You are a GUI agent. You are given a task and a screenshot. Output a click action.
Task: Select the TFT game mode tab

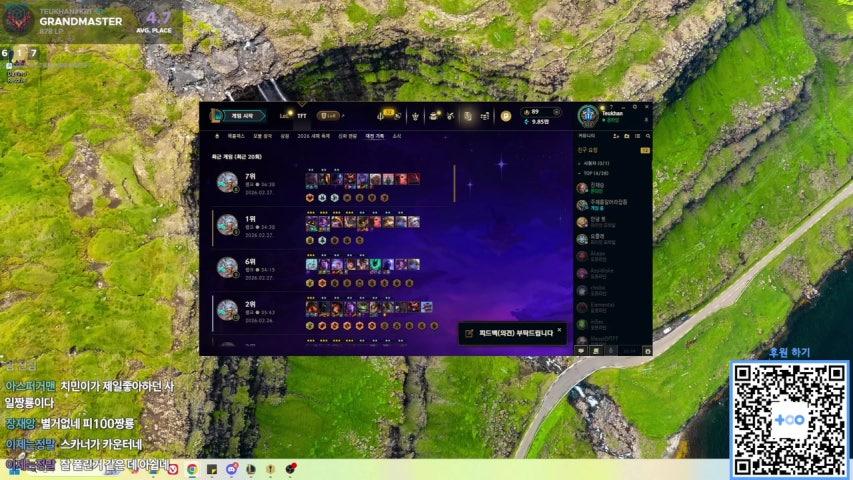(301, 116)
